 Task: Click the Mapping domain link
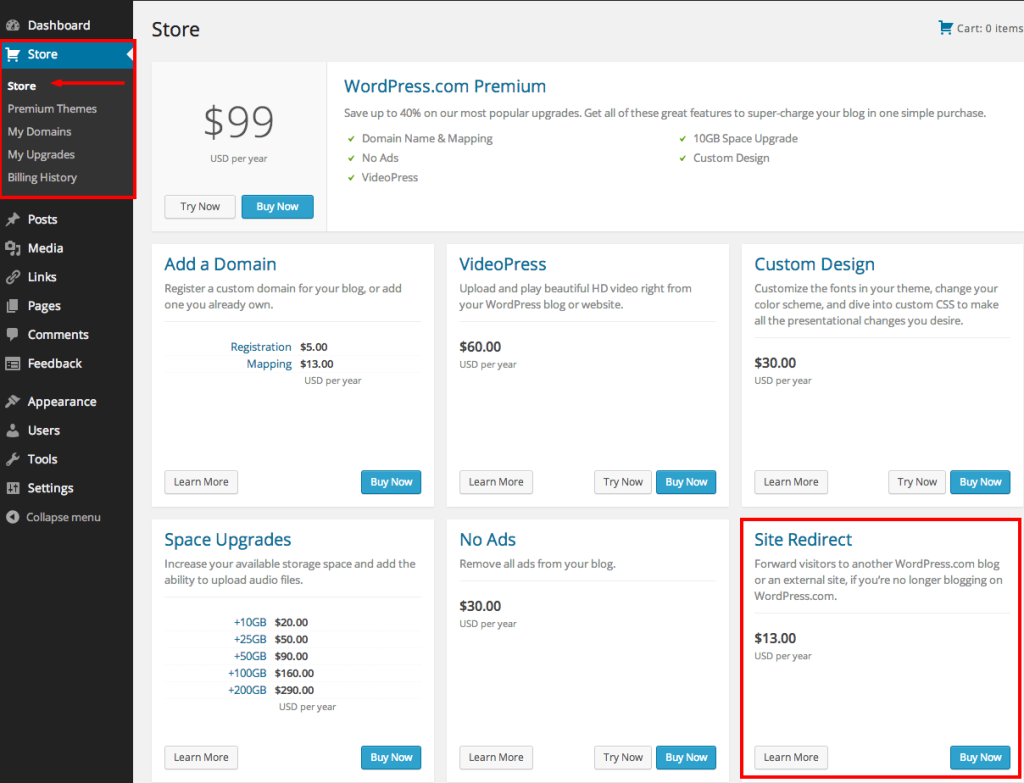coord(269,364)
